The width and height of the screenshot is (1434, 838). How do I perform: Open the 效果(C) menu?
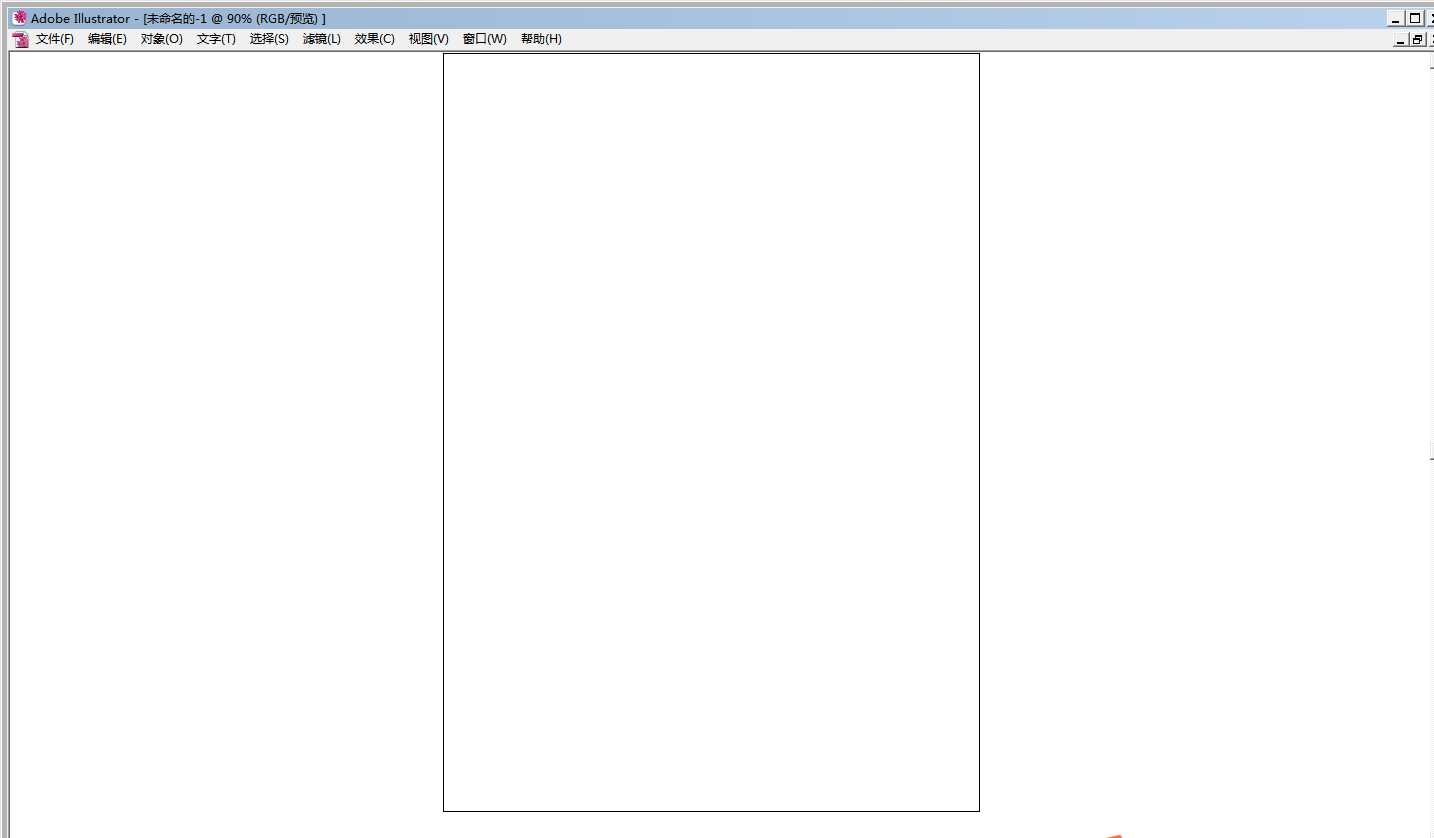[374, 39]
